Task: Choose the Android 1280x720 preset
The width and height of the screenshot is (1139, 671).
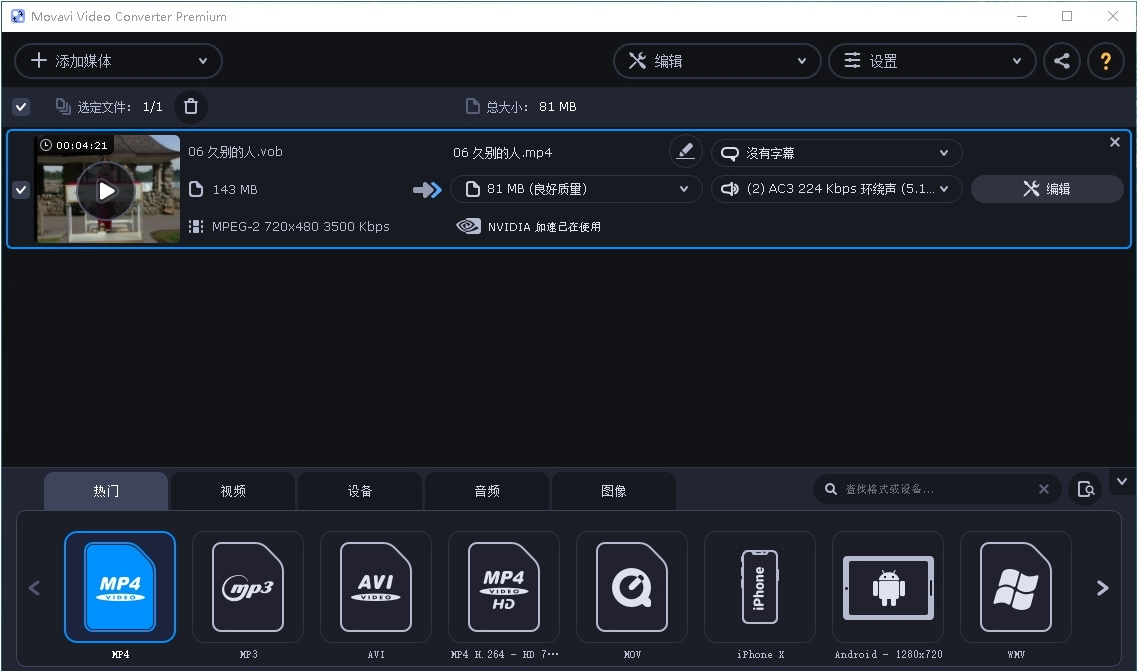Action: (x=888, y=587)
